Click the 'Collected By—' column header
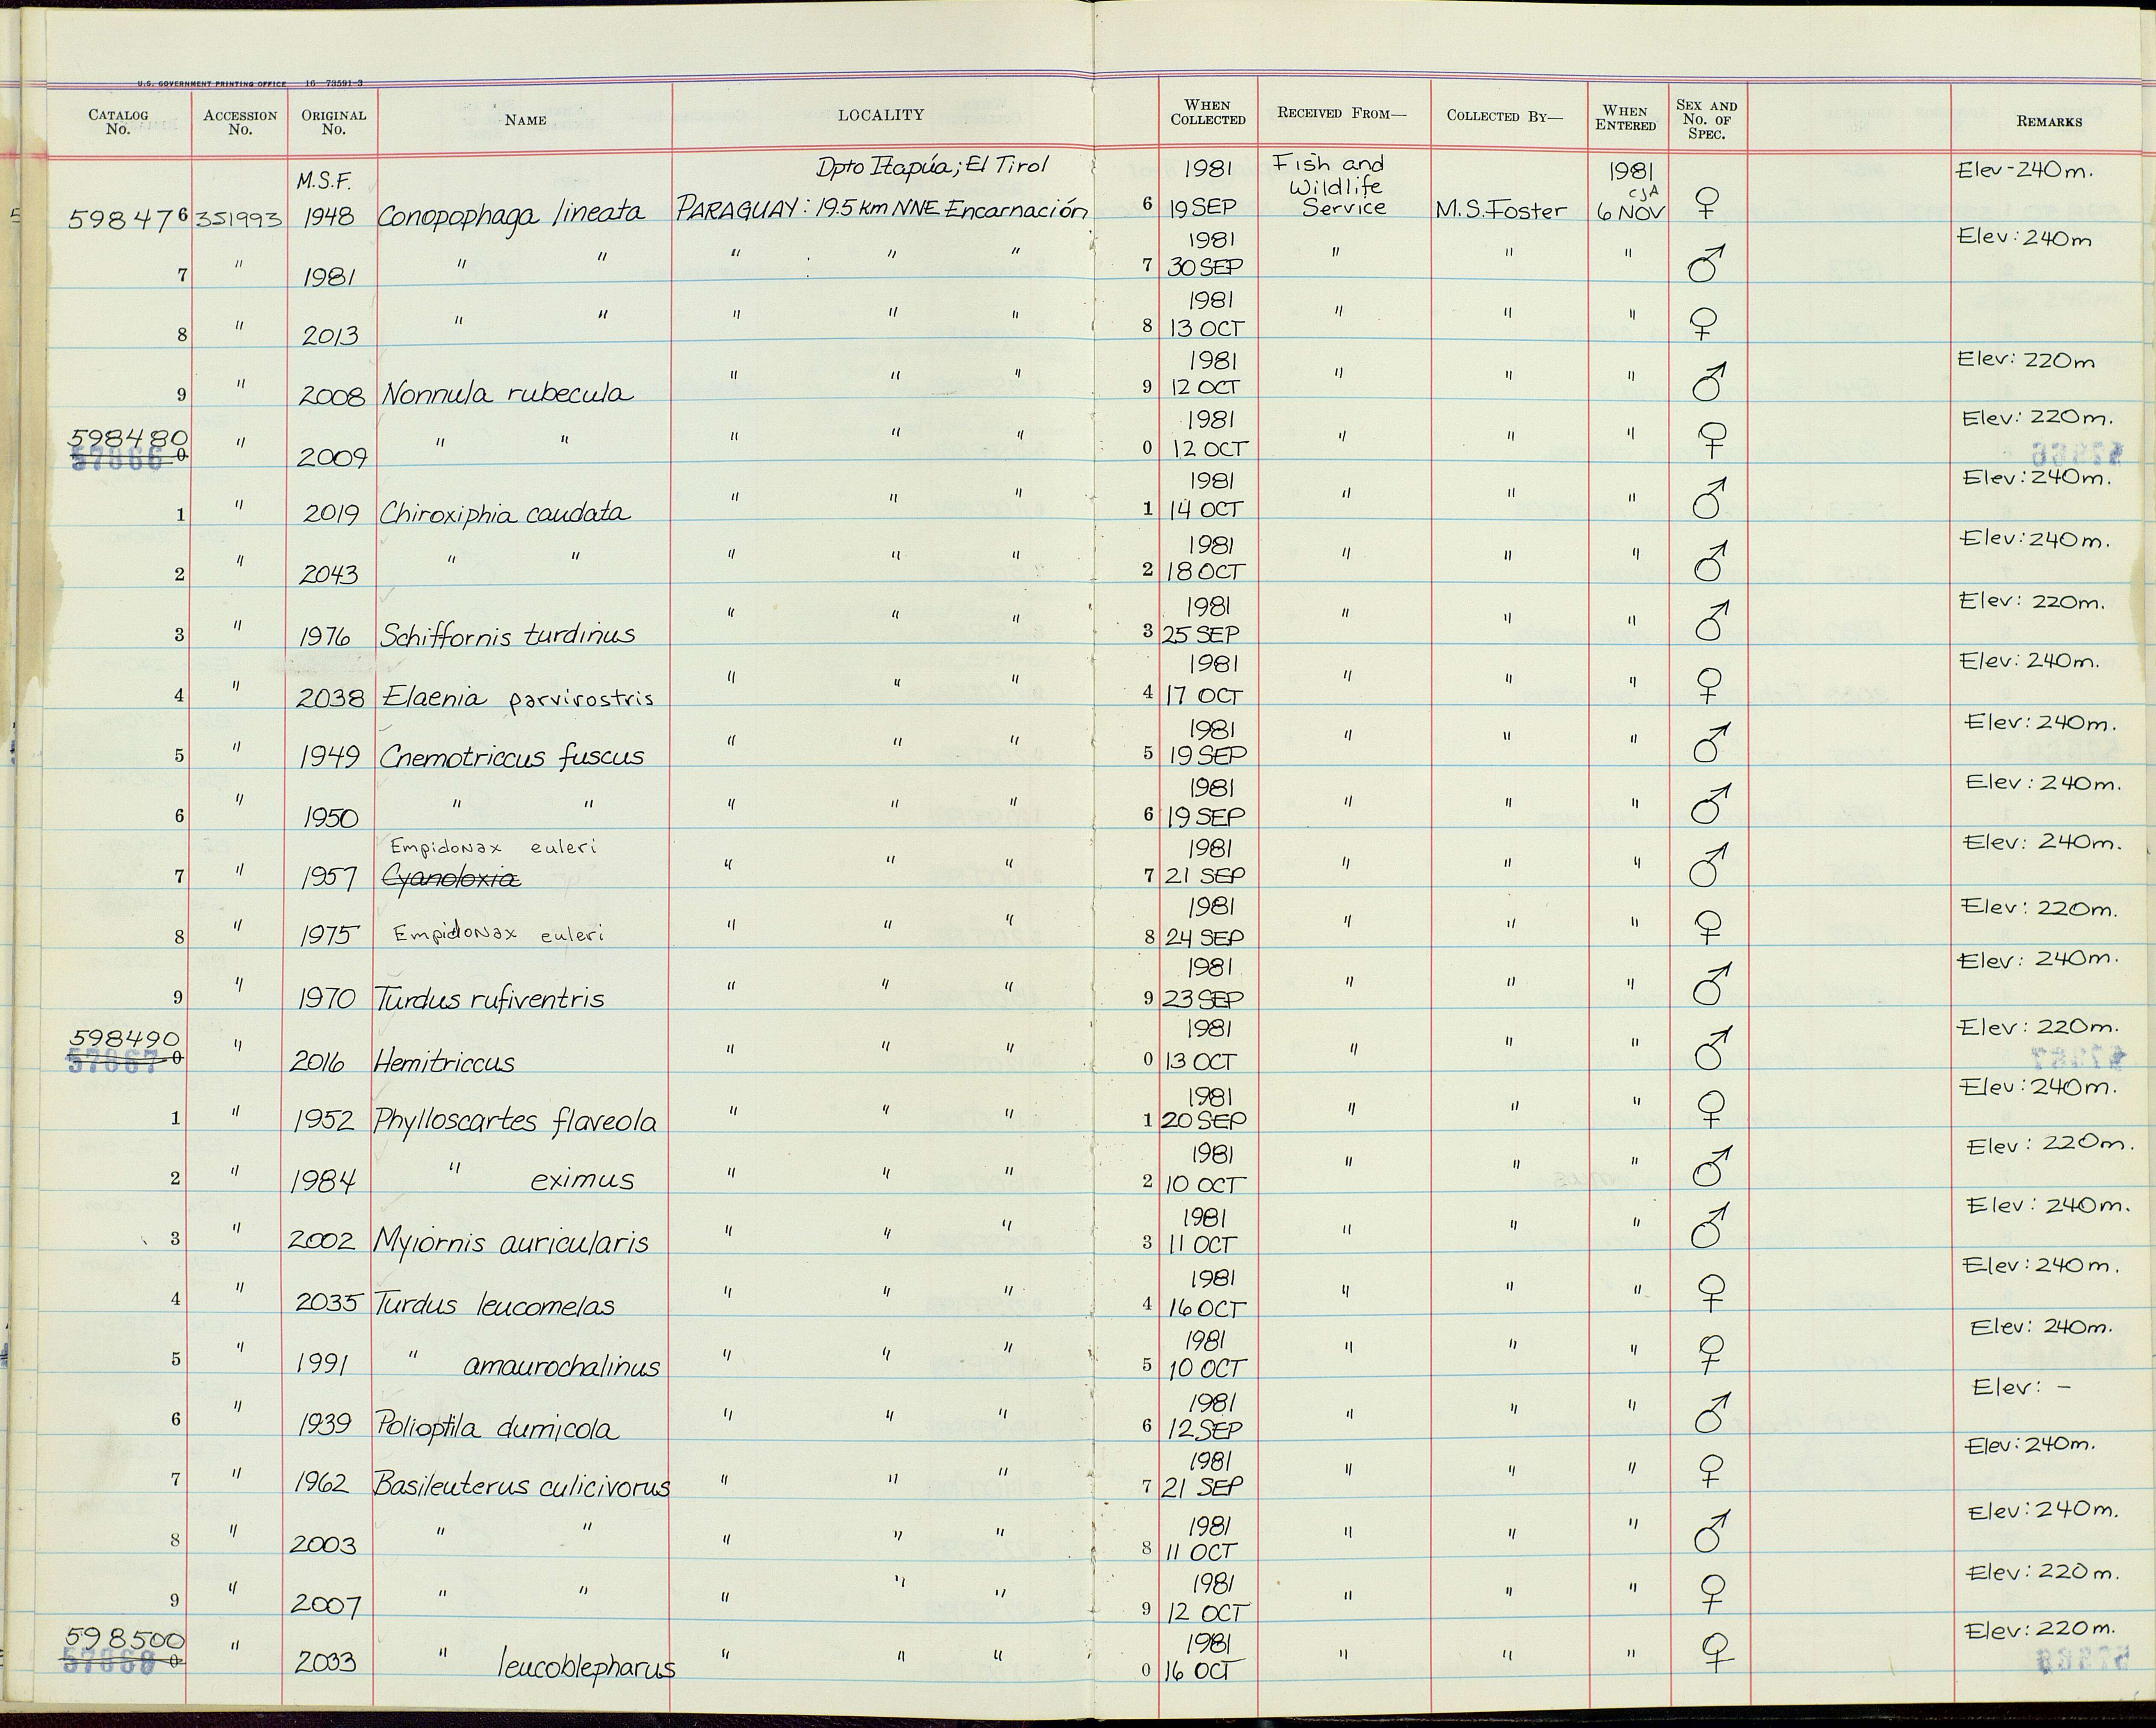 (1504, 115)
